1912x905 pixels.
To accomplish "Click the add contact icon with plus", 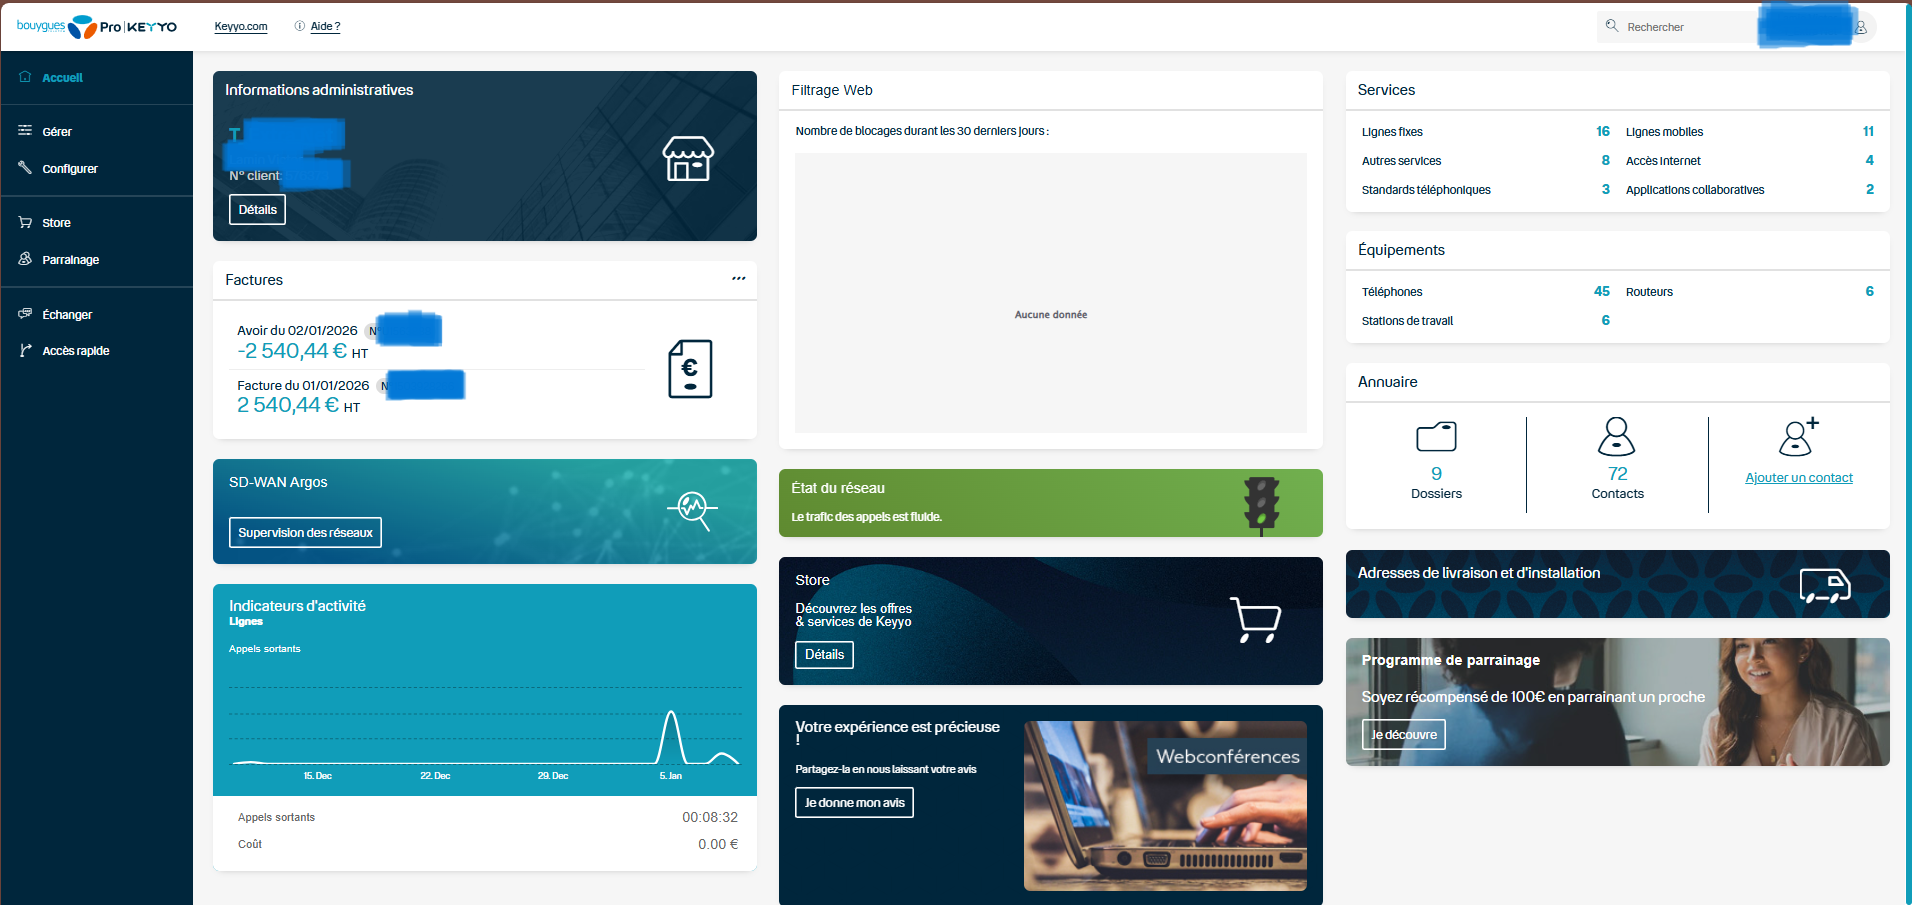I will (1798, 437).
